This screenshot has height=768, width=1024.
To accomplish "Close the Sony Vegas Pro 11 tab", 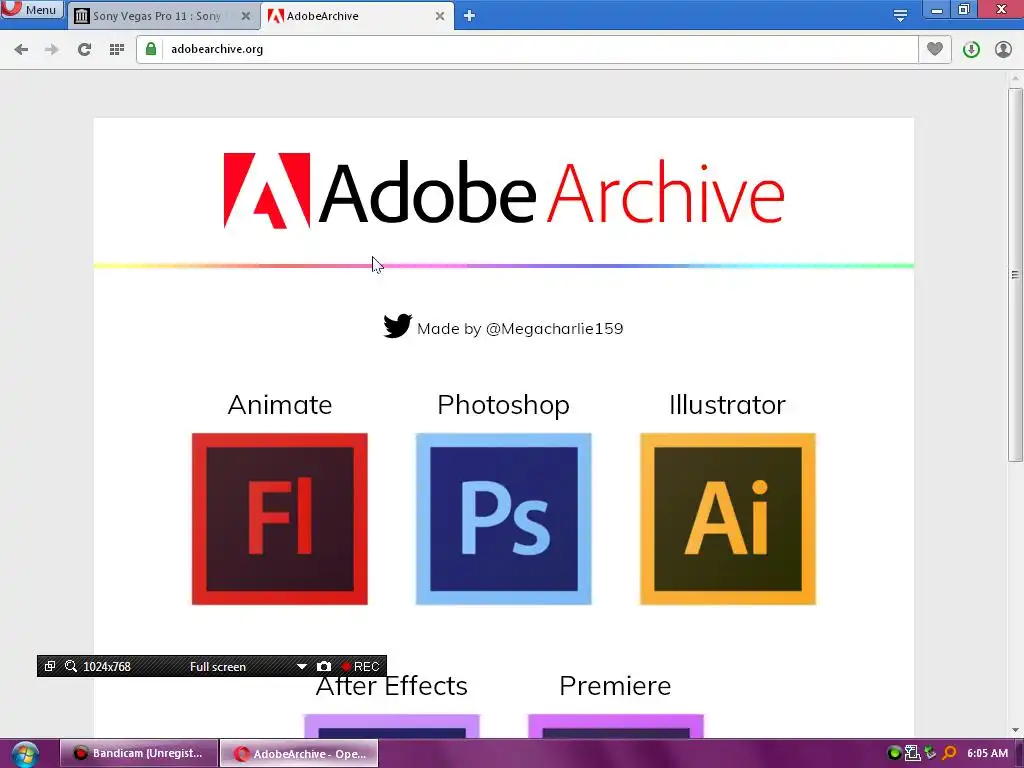I will coord(246,16).
